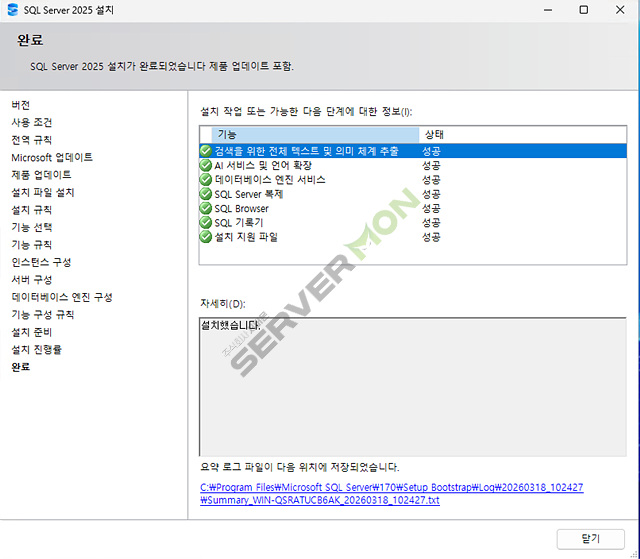
Task: Click the 인스턴스 구성 step in sidebar
Action: coord(41,262)
